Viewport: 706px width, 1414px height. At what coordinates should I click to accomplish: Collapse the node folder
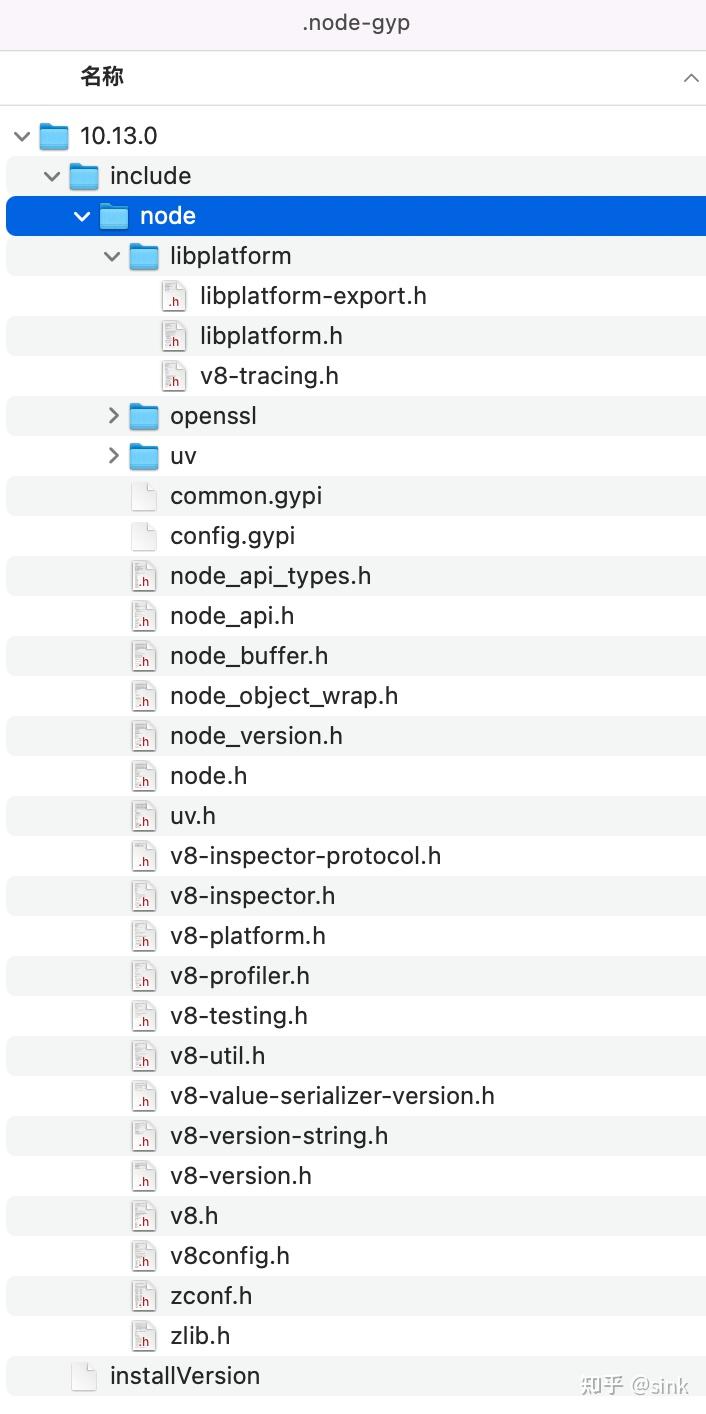tap(81, 216)
